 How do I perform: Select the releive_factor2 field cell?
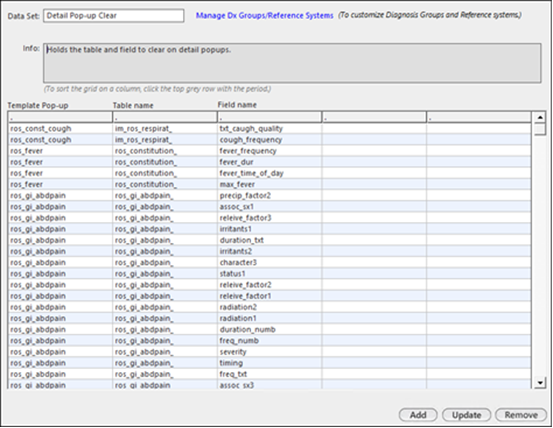pos(269,285)
